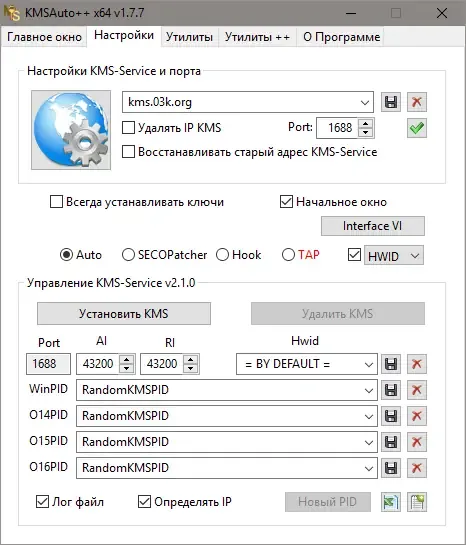Image resolution: width=466 pixels, height=545 pixels.
Task: Select the Настройки tab
Action: pos(124,35)
